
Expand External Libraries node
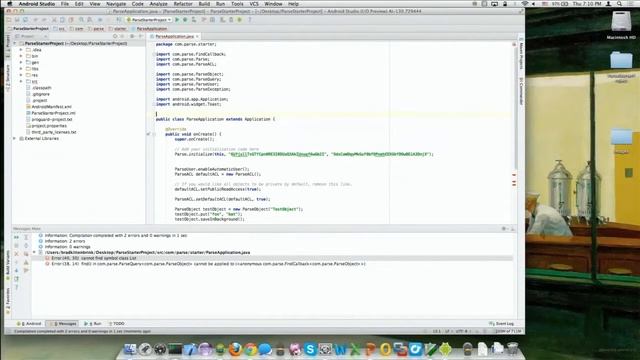click(x=15, y=138)
